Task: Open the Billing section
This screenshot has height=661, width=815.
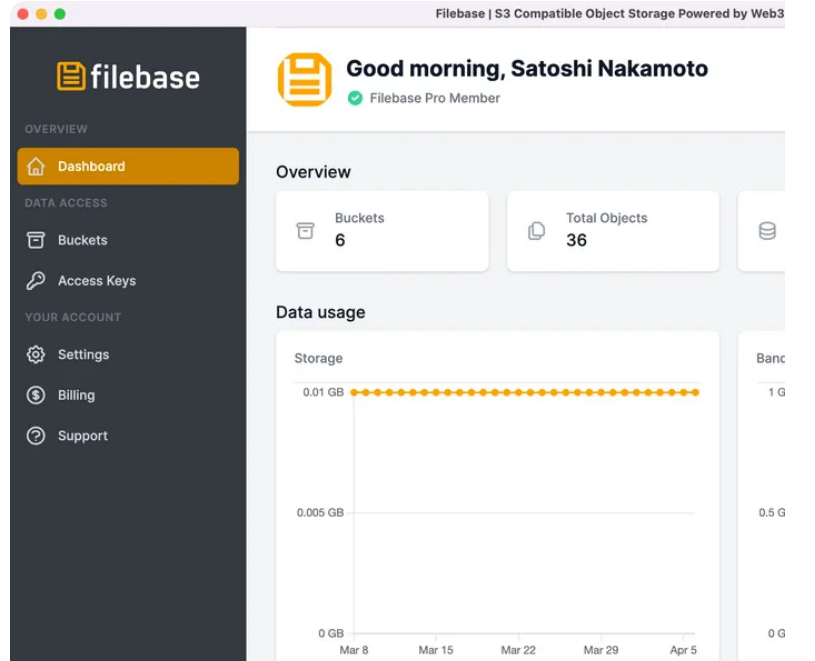Action: (76, 395)
